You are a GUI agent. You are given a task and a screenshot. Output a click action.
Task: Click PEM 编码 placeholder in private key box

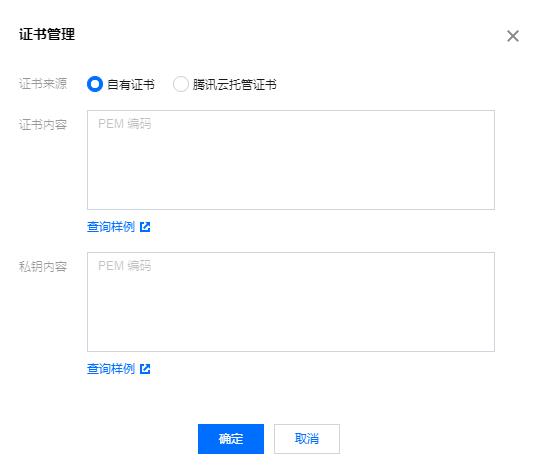point(124,266)
